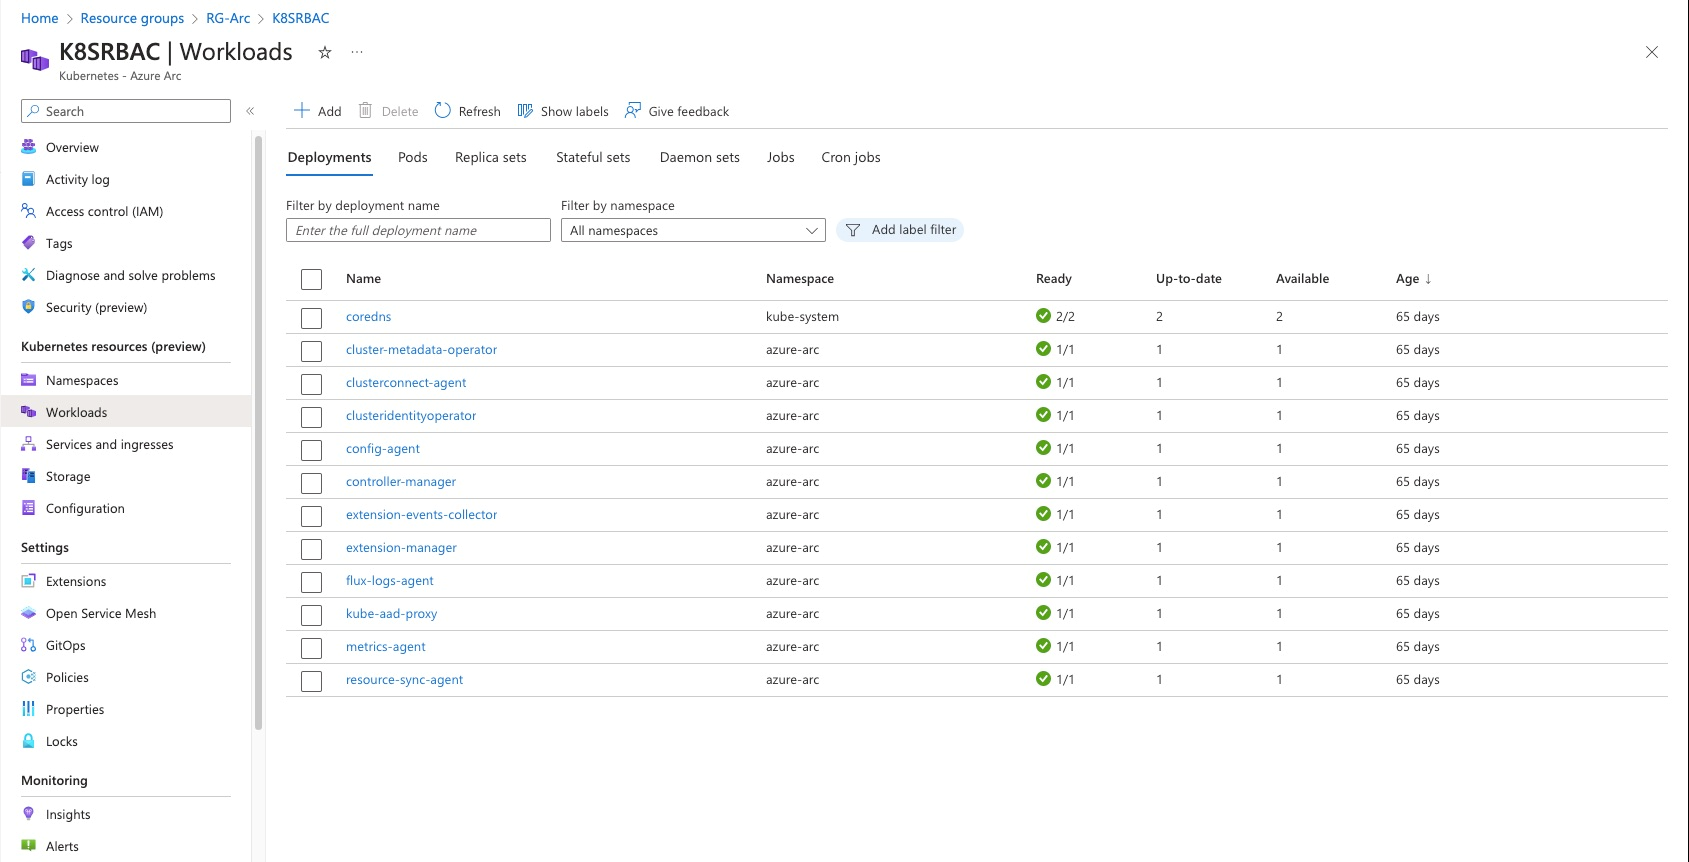Viewport: 1689px width, 862px height.
Task: Click the Diagnose and solve problems icon
Action: [x=29, y=275]
